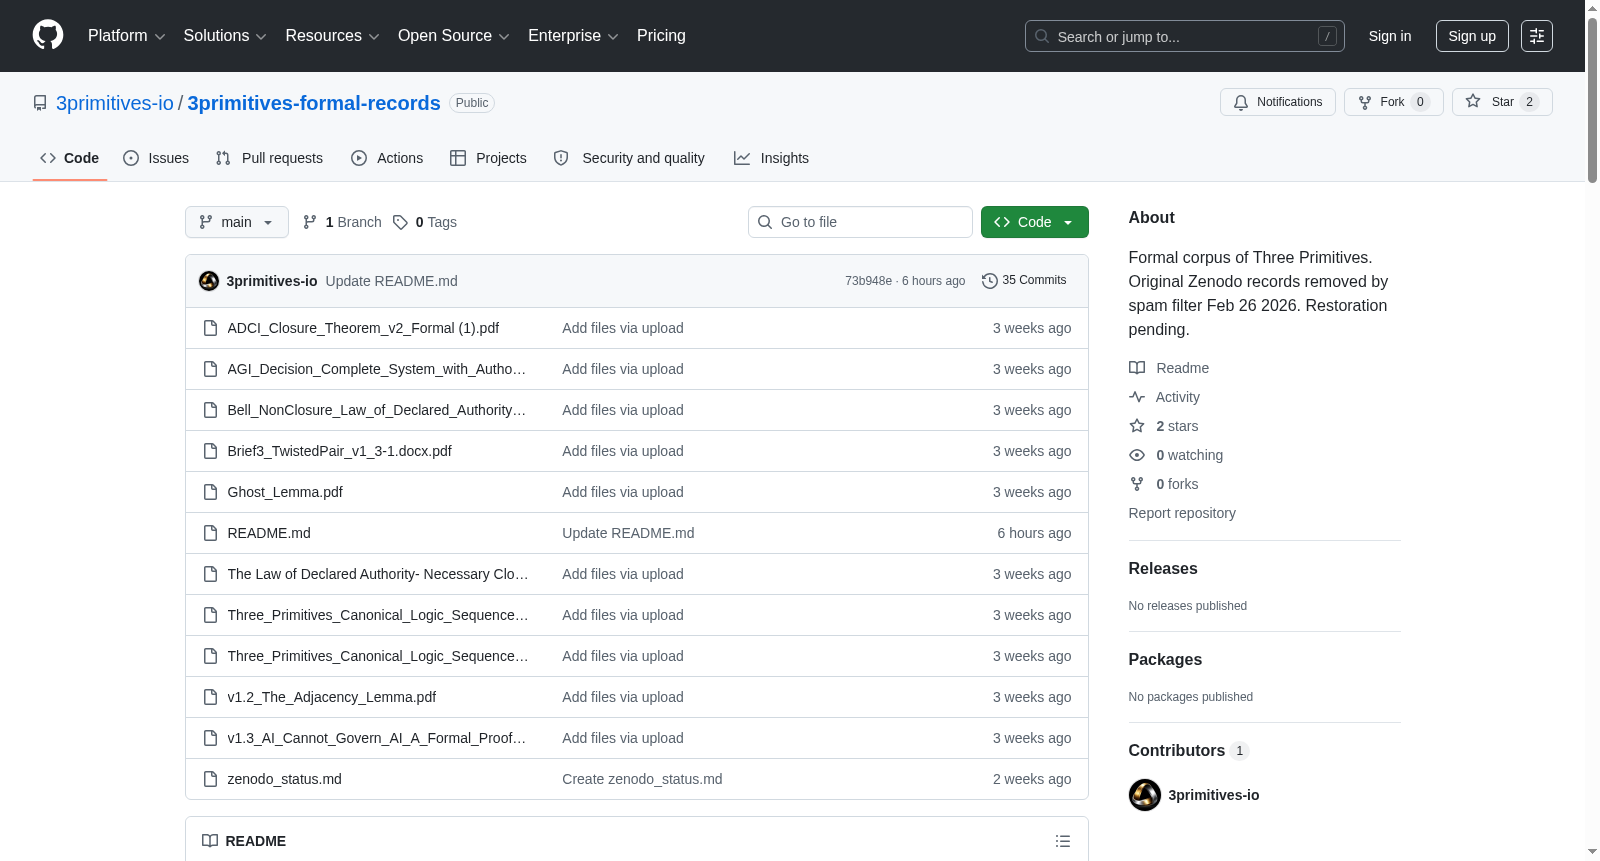View the Insights tab

pos(771,158)
